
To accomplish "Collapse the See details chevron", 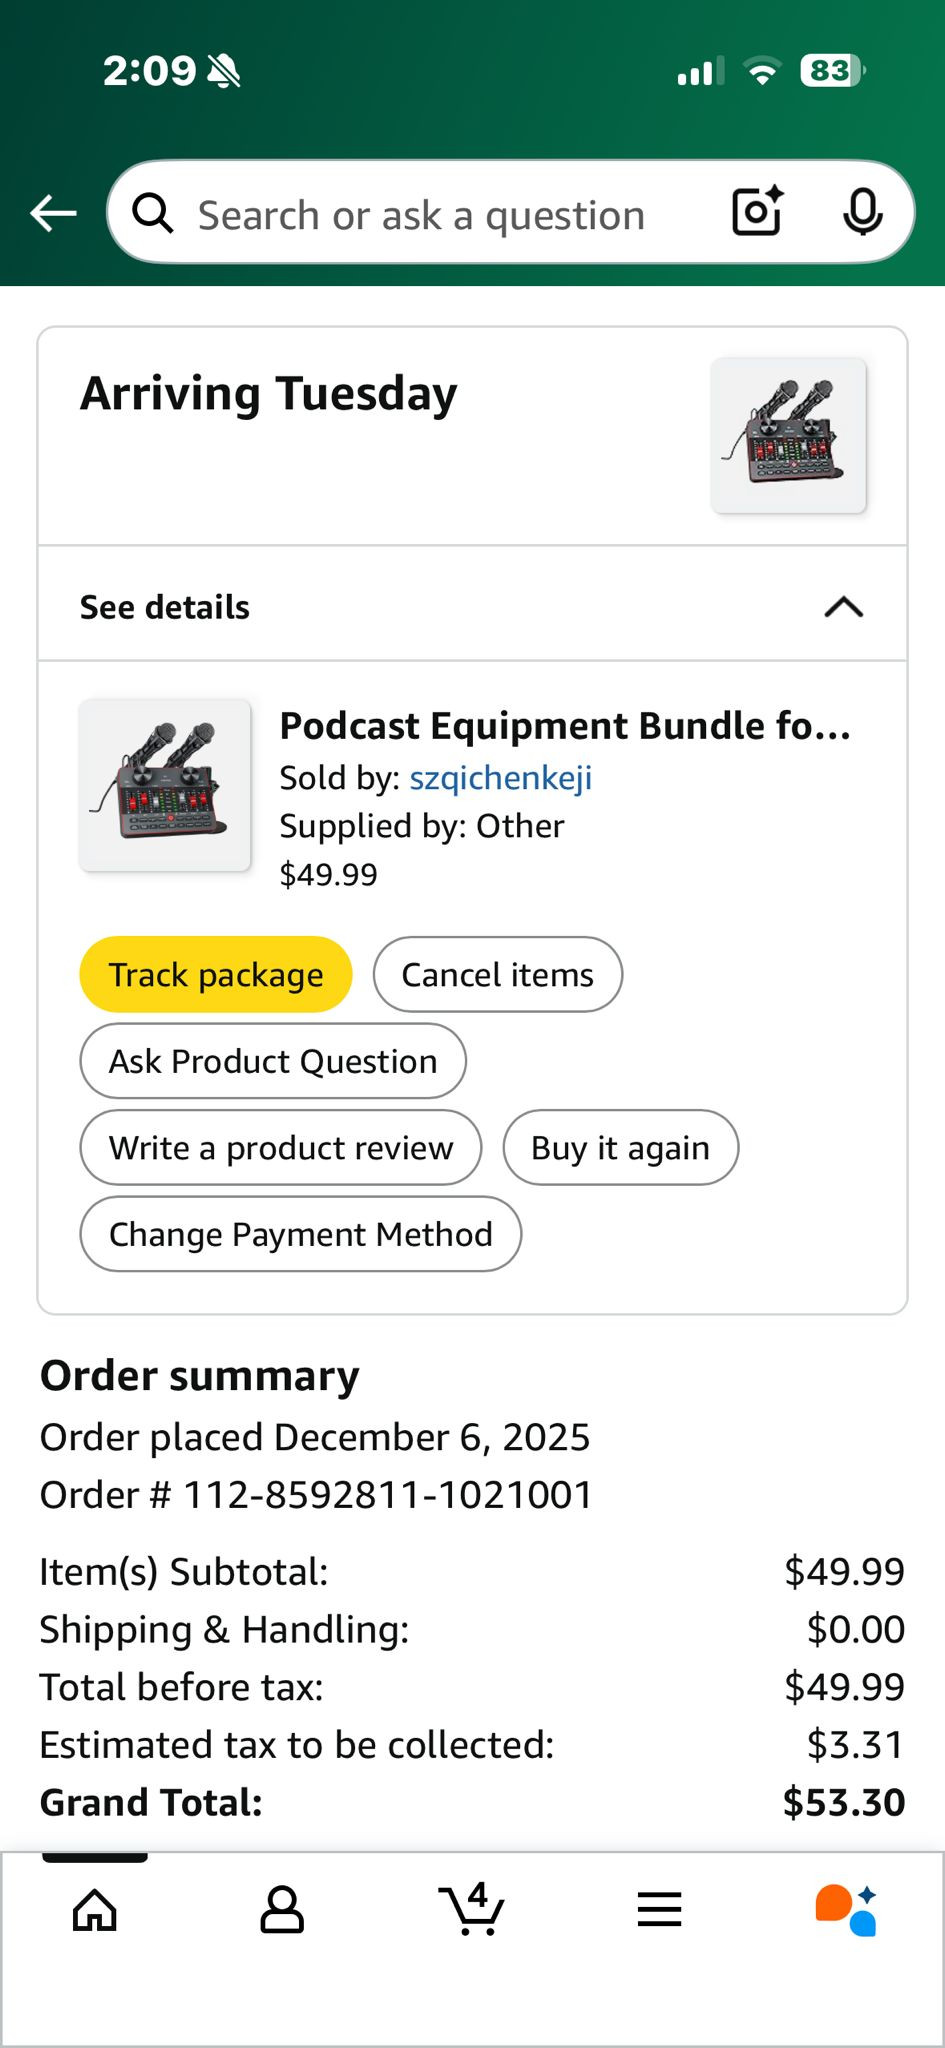I will pos(843,607).
